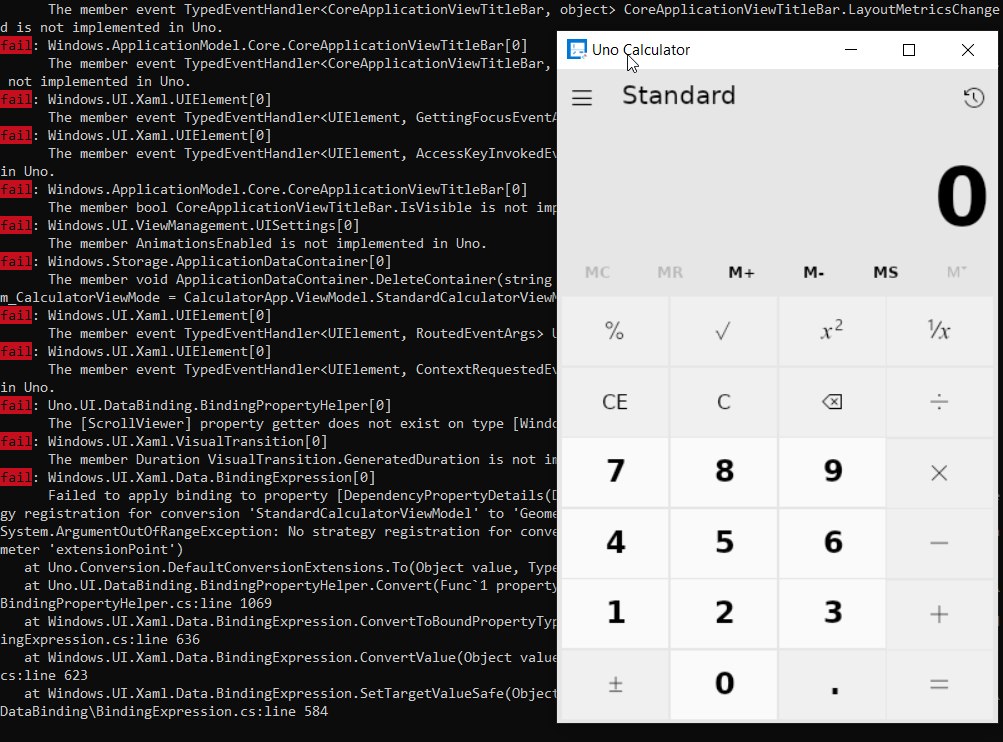Click console text 'Windows.UI.ViewManagement.UISettings[0]'
1003x742 pixels.
point(203,225)
